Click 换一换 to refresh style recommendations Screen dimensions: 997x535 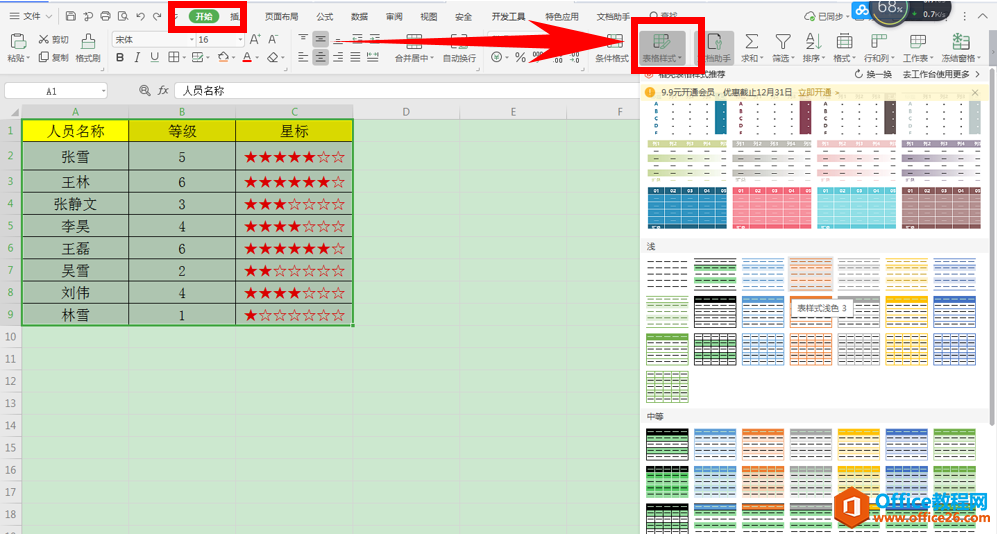(874, 74)
